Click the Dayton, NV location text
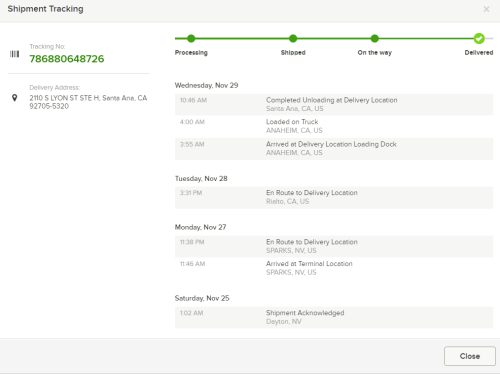The height and width of the screenshot is (374, 500). (x=284, y=322)
